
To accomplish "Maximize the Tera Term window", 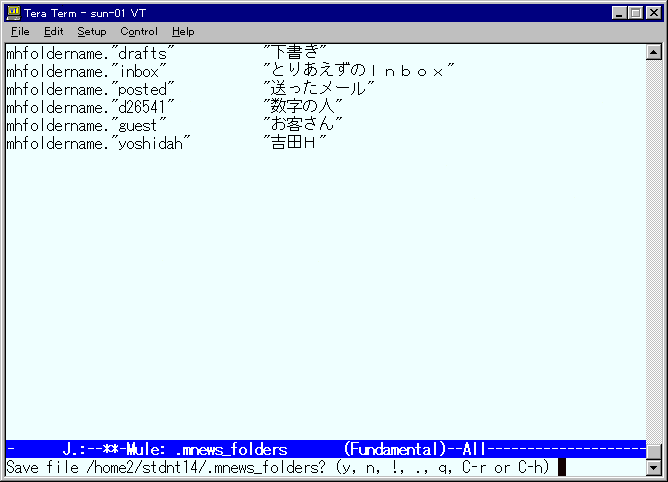I will 635,13.
